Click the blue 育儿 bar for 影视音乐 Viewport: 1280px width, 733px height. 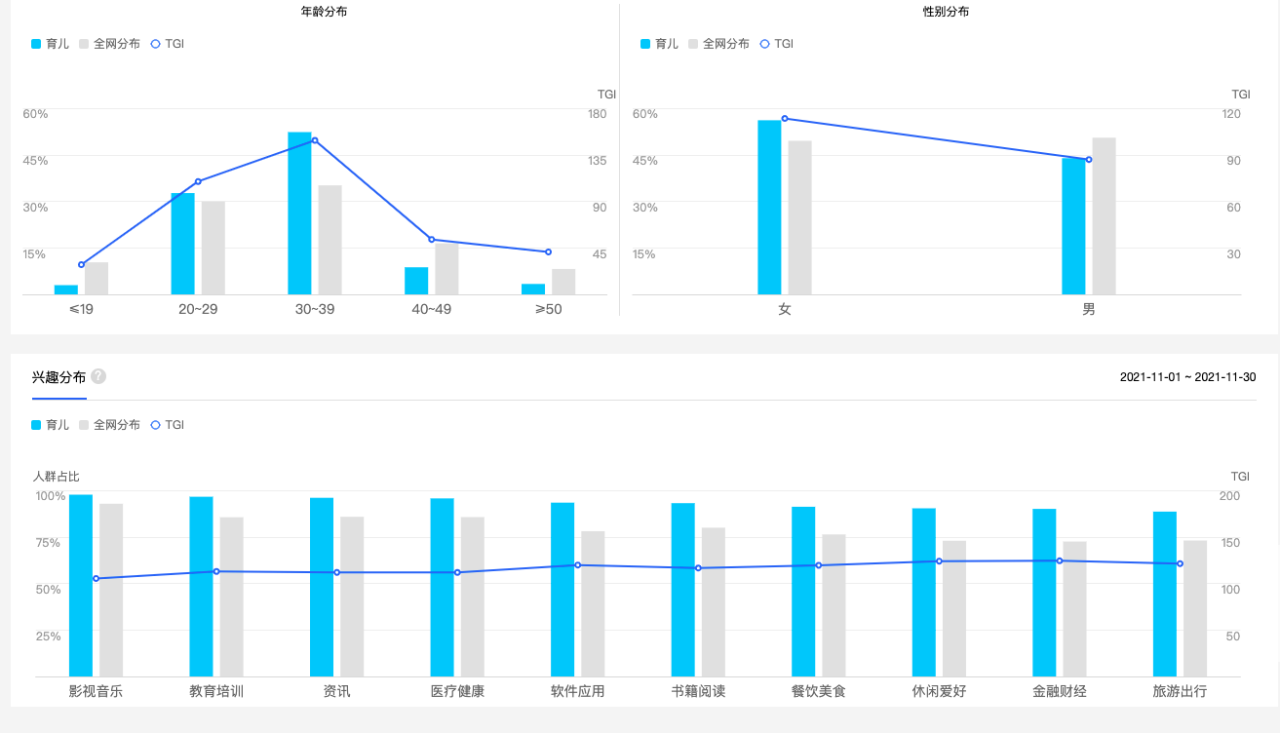click(x=81, y=586)
